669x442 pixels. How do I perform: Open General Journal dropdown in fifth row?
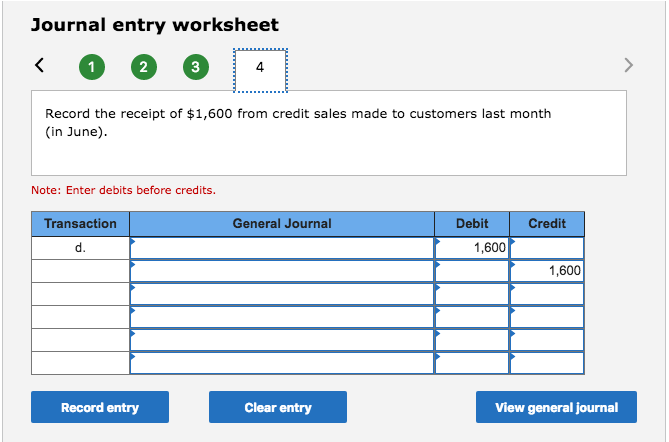282,340
